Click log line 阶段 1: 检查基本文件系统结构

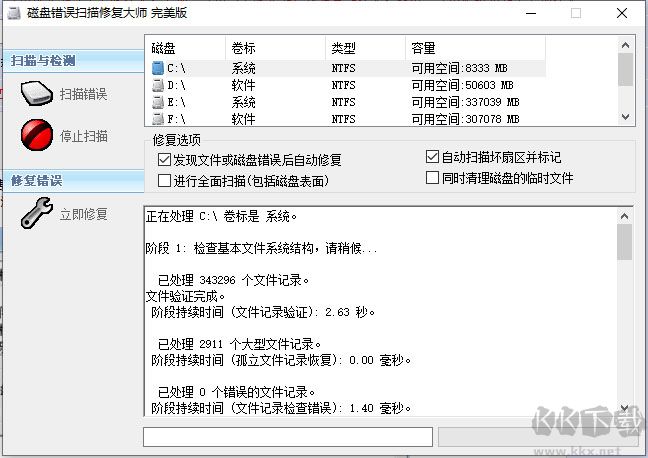pyautogui.click(x=262, y=248)
